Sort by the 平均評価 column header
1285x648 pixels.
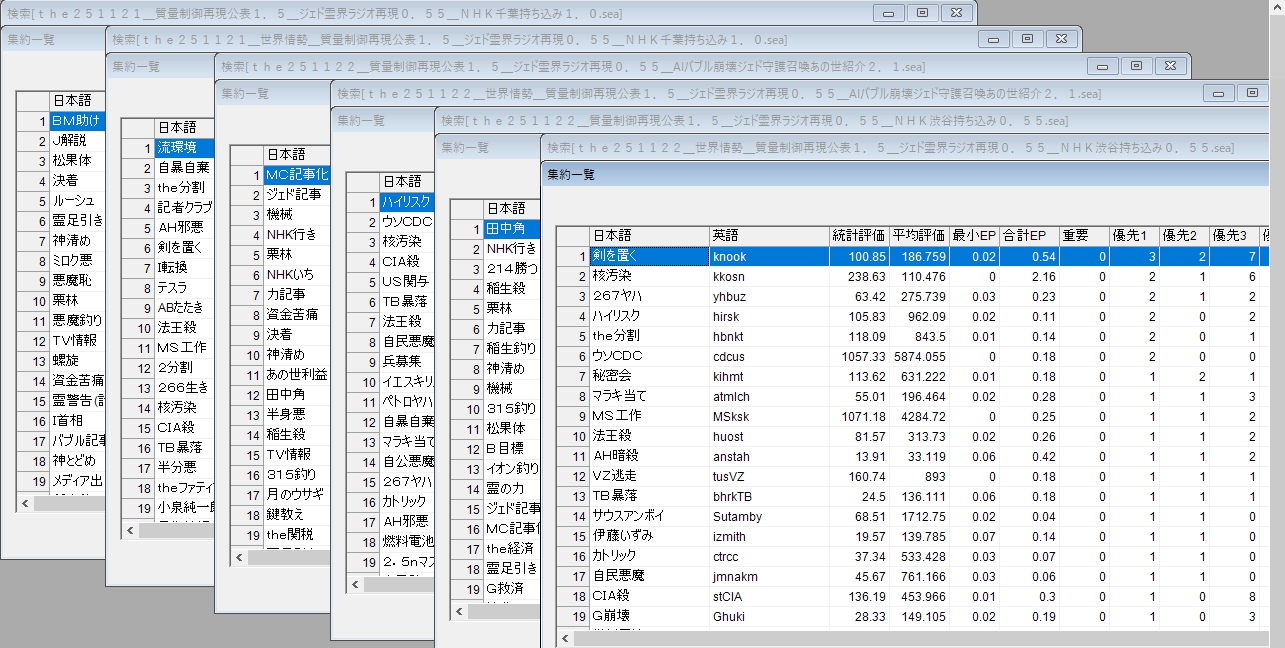(919, 236)
